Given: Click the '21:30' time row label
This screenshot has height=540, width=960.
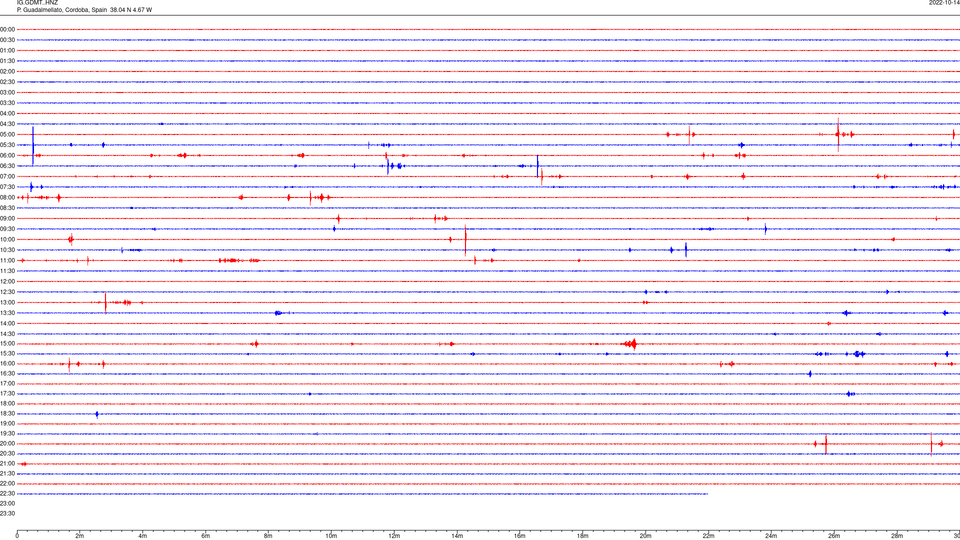Looking at the screenshot, I should pos(7,474).
